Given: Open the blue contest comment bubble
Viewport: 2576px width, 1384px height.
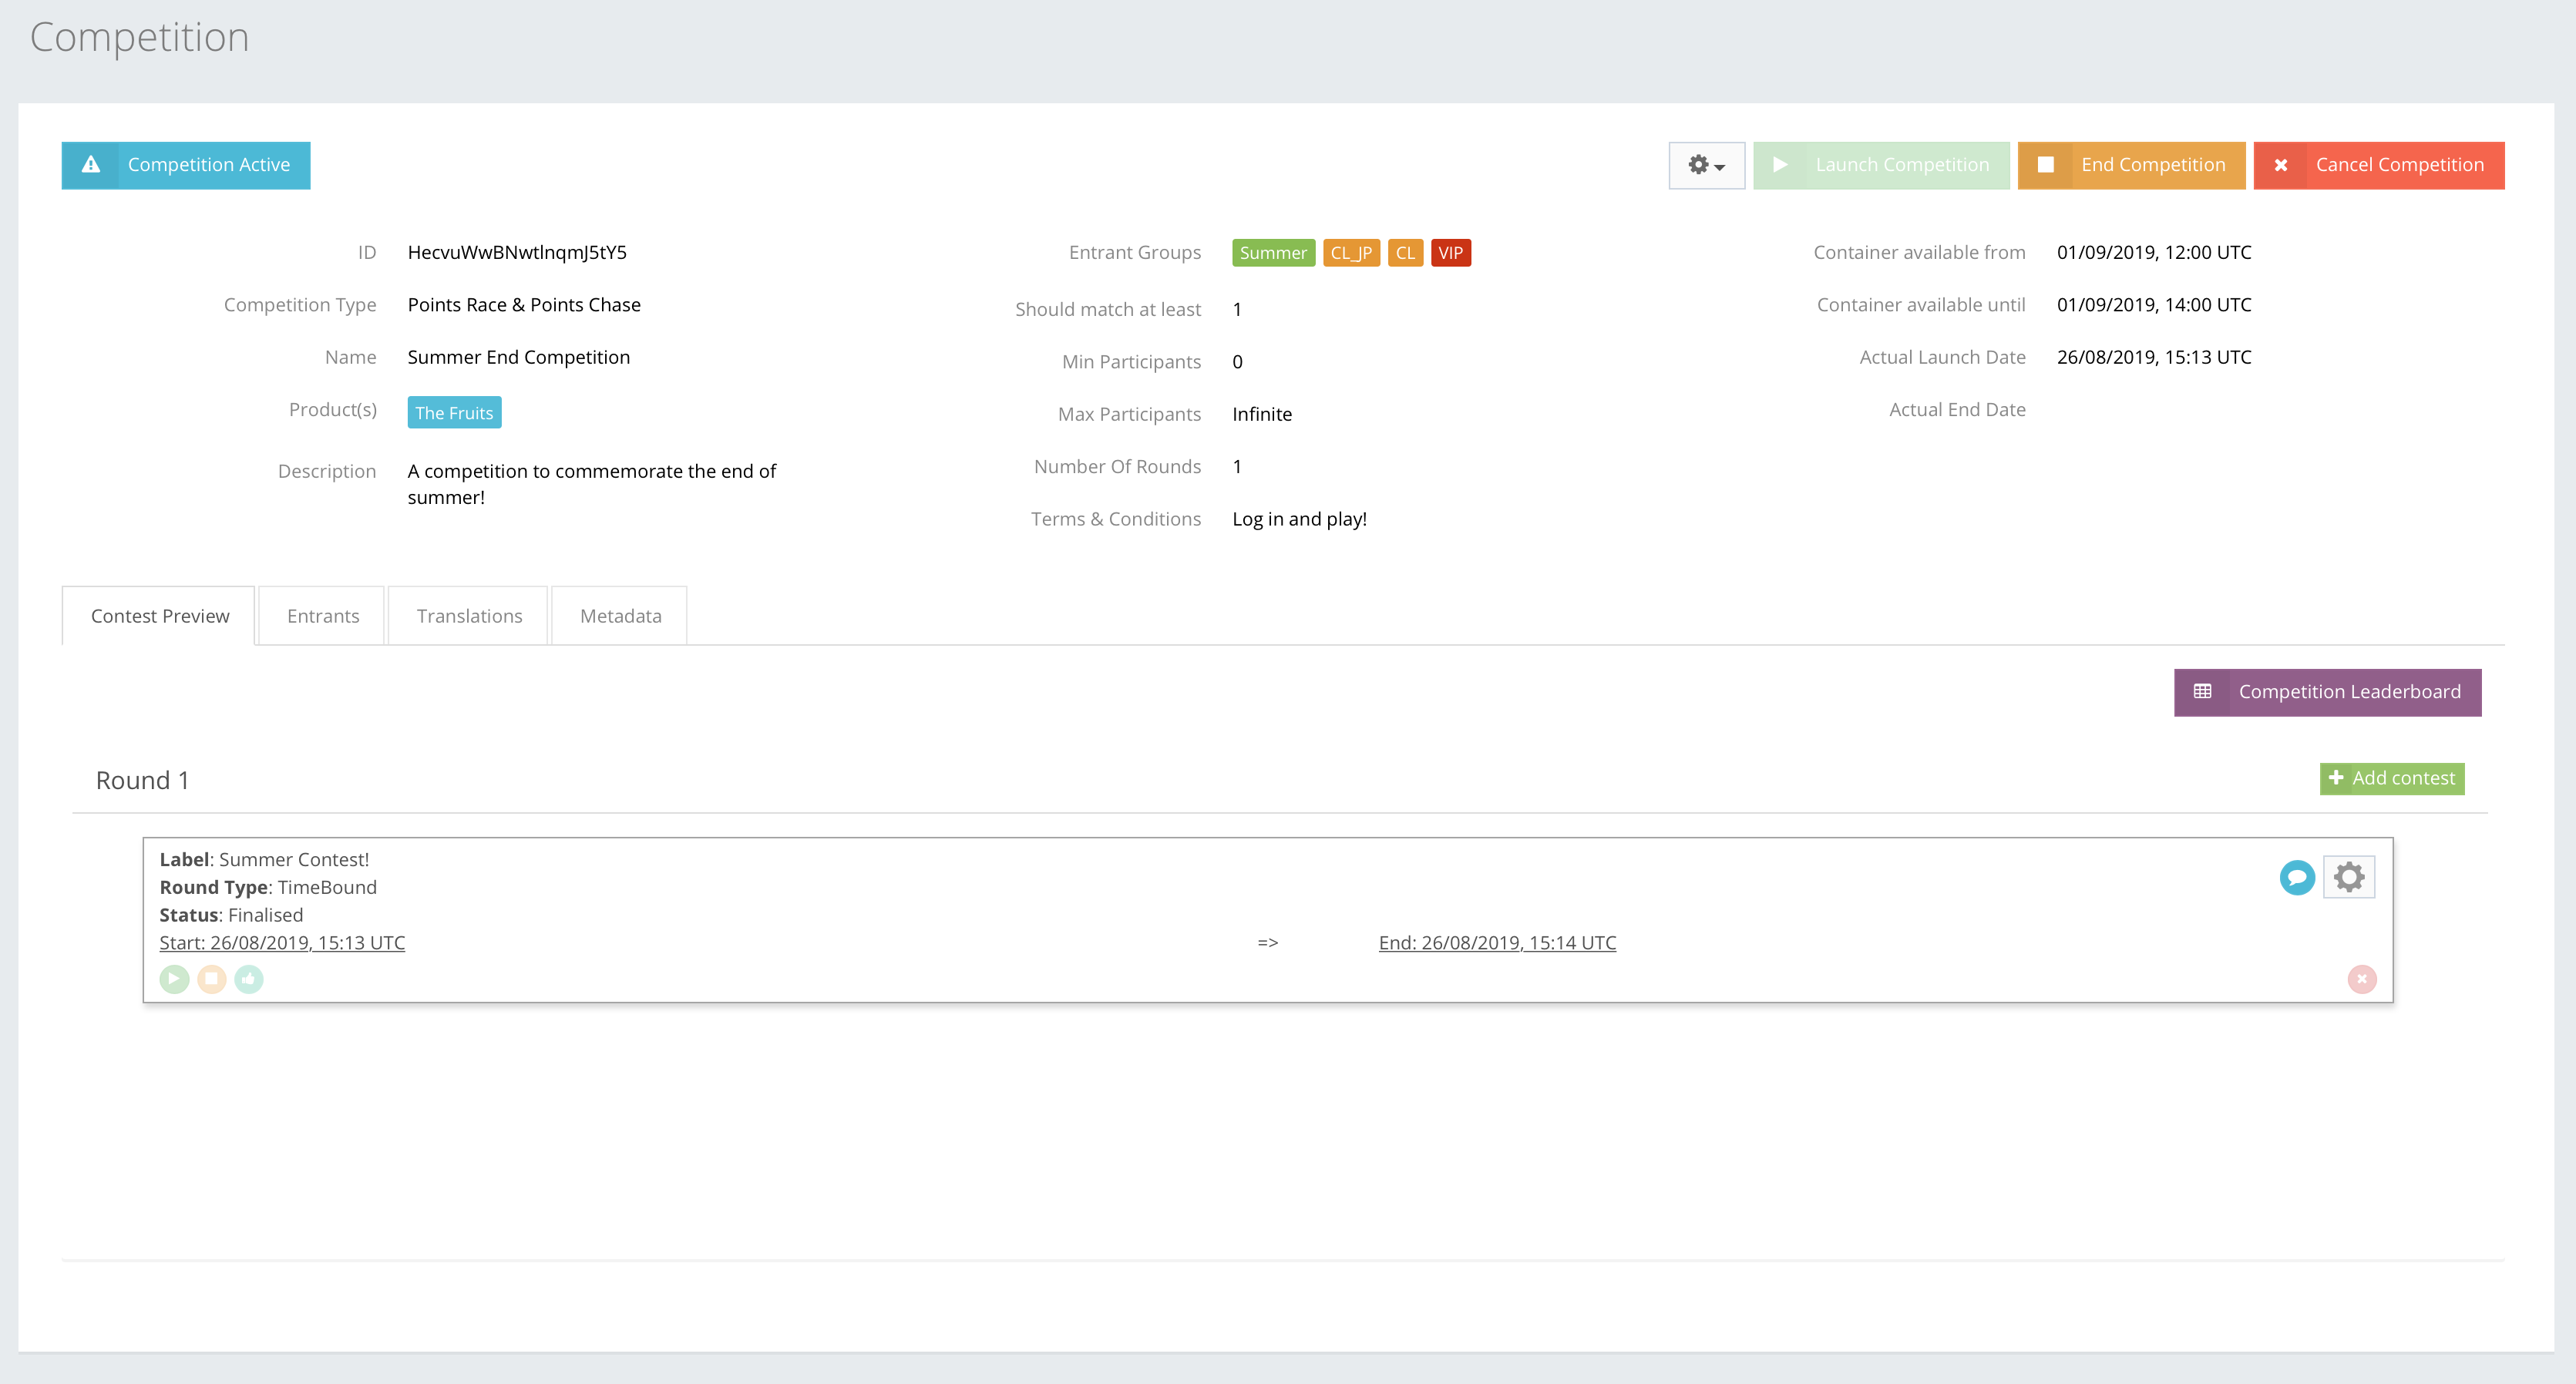Looking at the screenshot, I should 2297,877.
